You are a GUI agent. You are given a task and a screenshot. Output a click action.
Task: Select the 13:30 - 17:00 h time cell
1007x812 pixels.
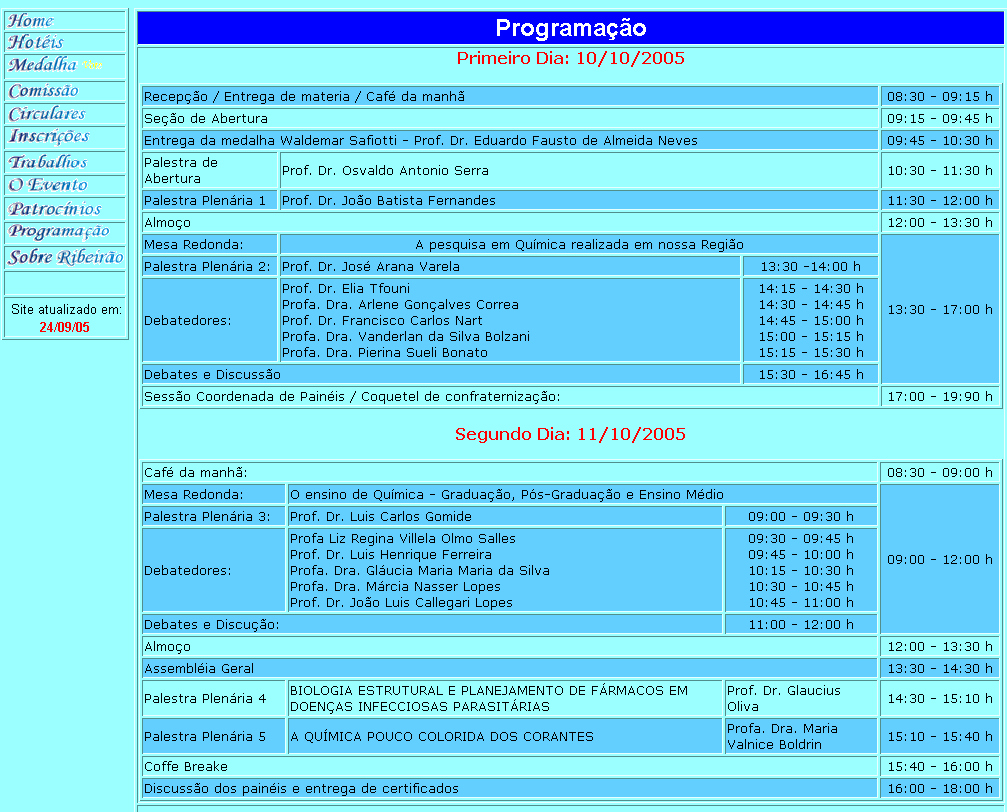coord(940,310)
